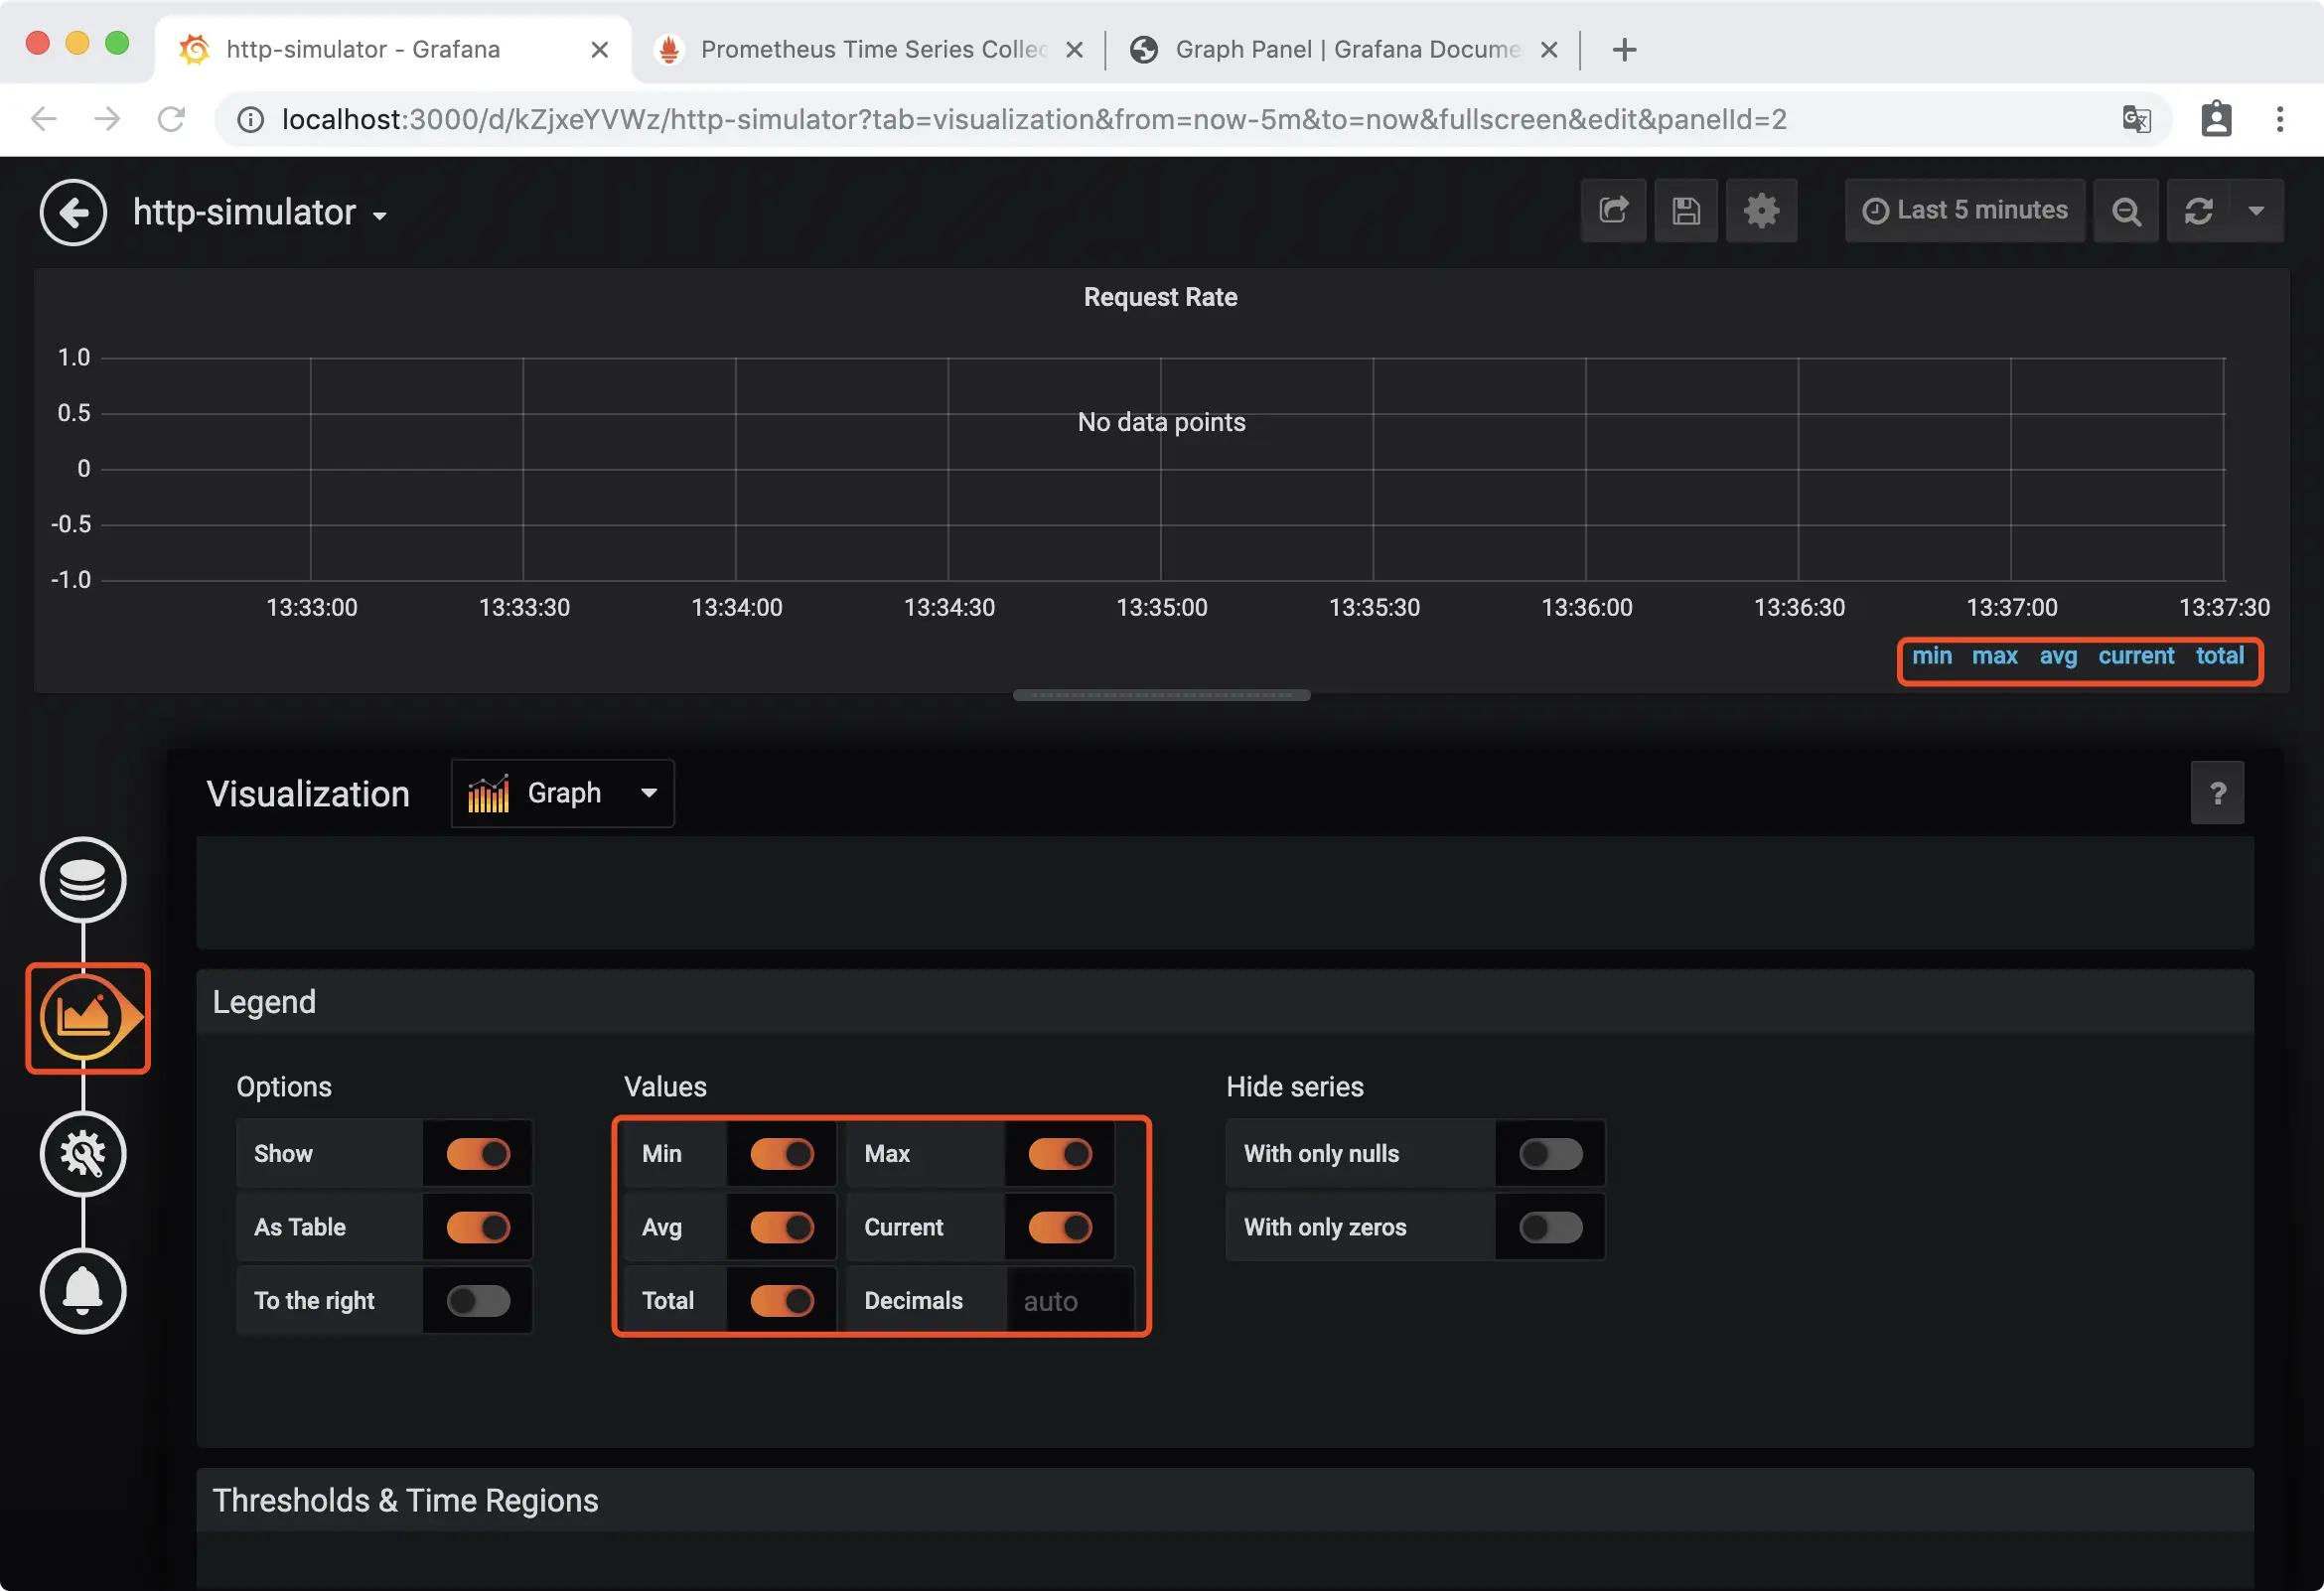
Task: Sort legend by current column
Action: point(2136,656)
